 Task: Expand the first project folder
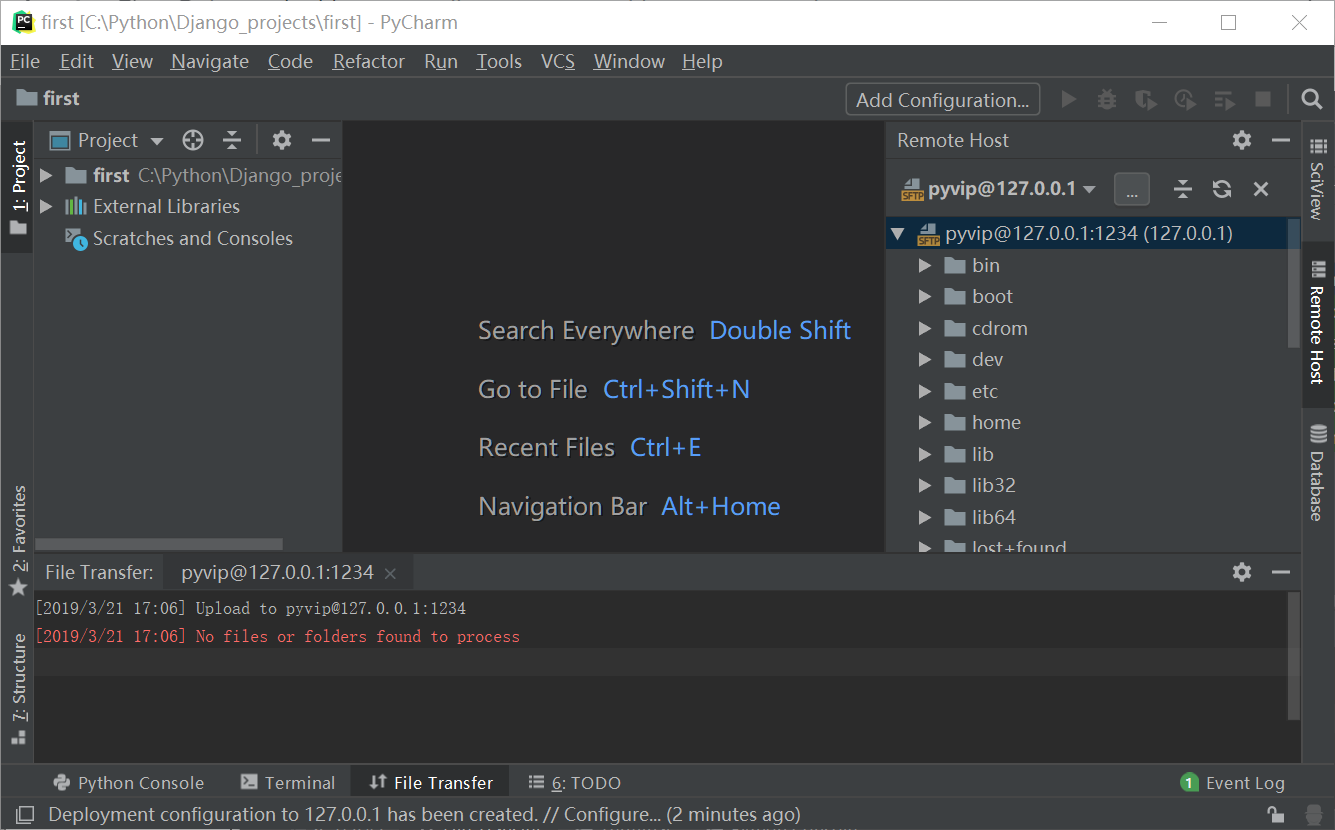click(x=46, y=175)
